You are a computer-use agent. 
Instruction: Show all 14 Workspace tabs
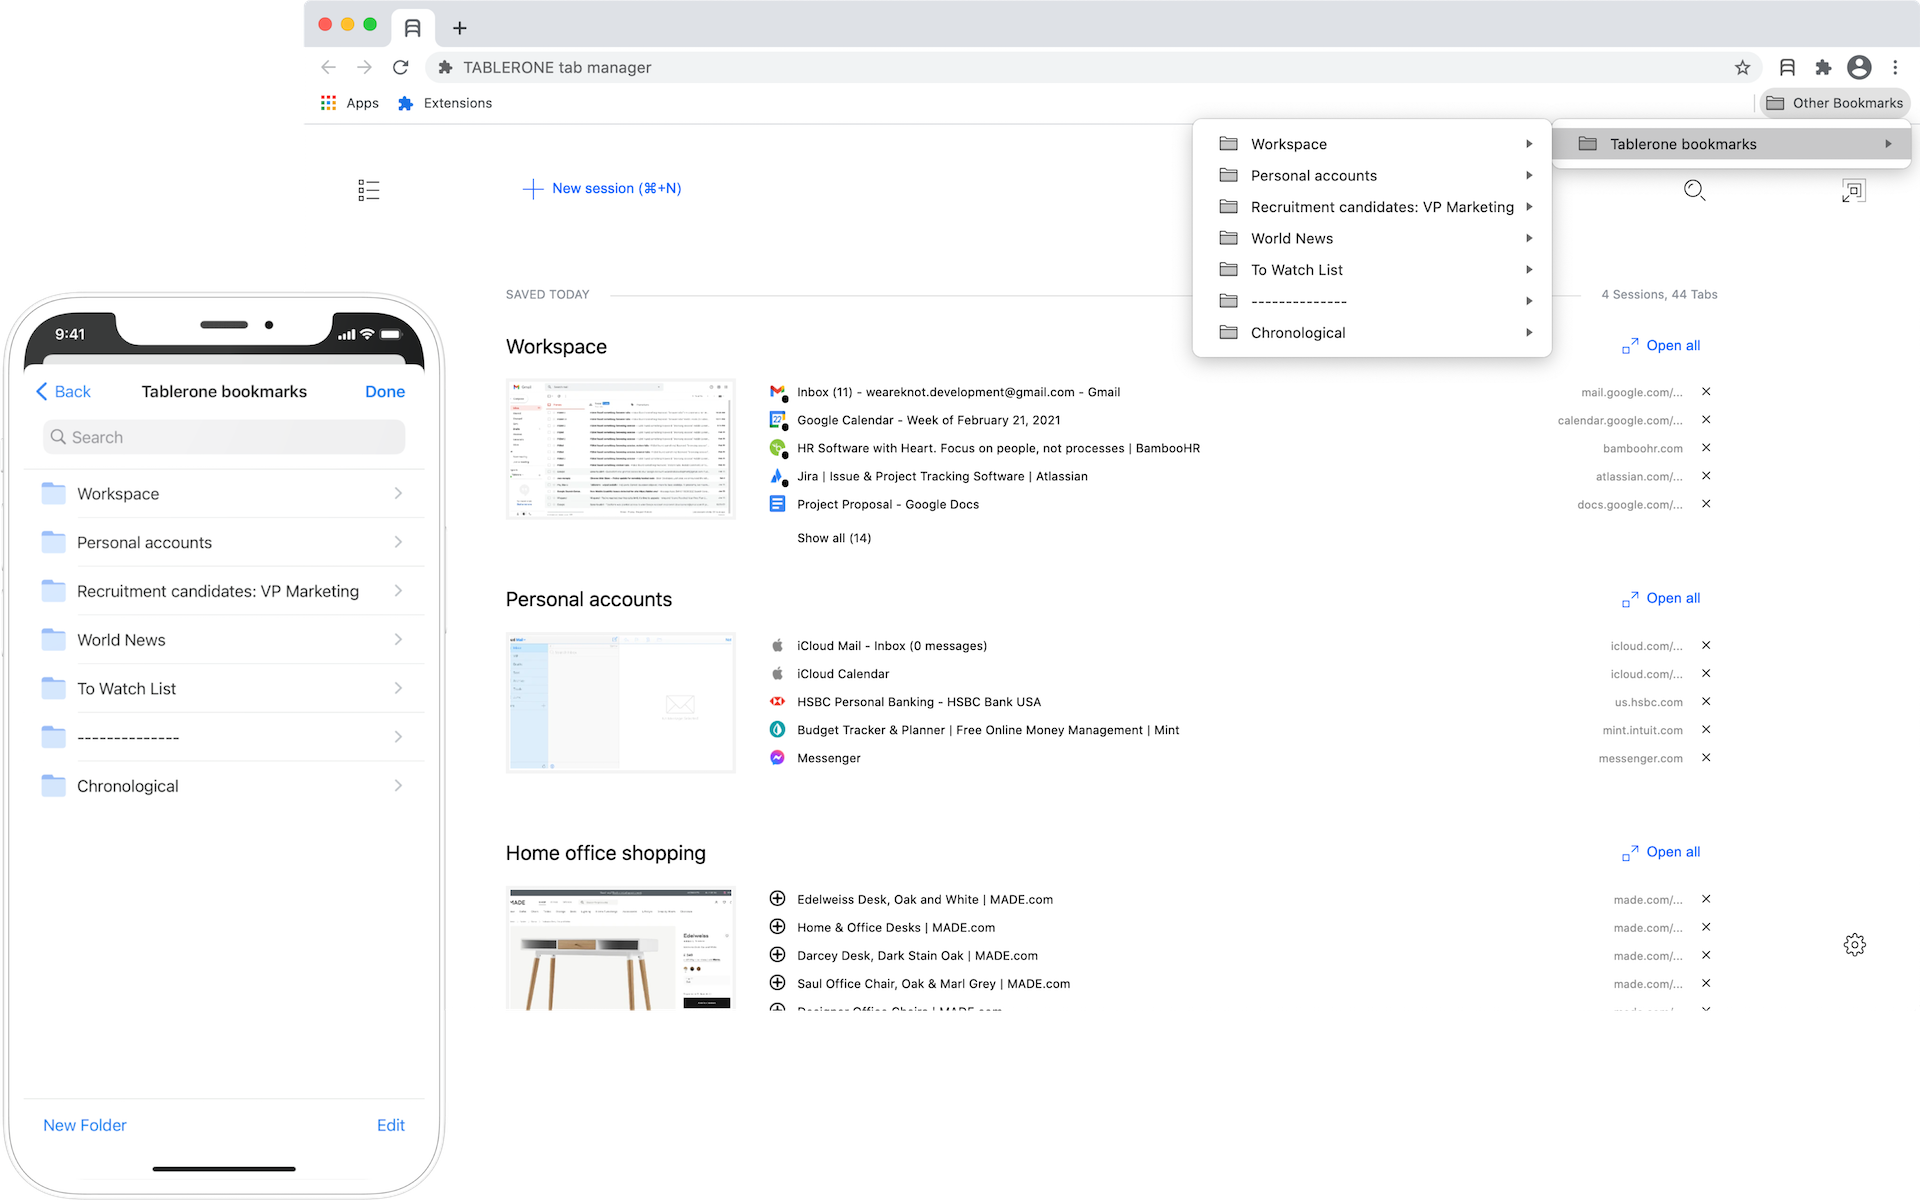[x=833, y=538]
